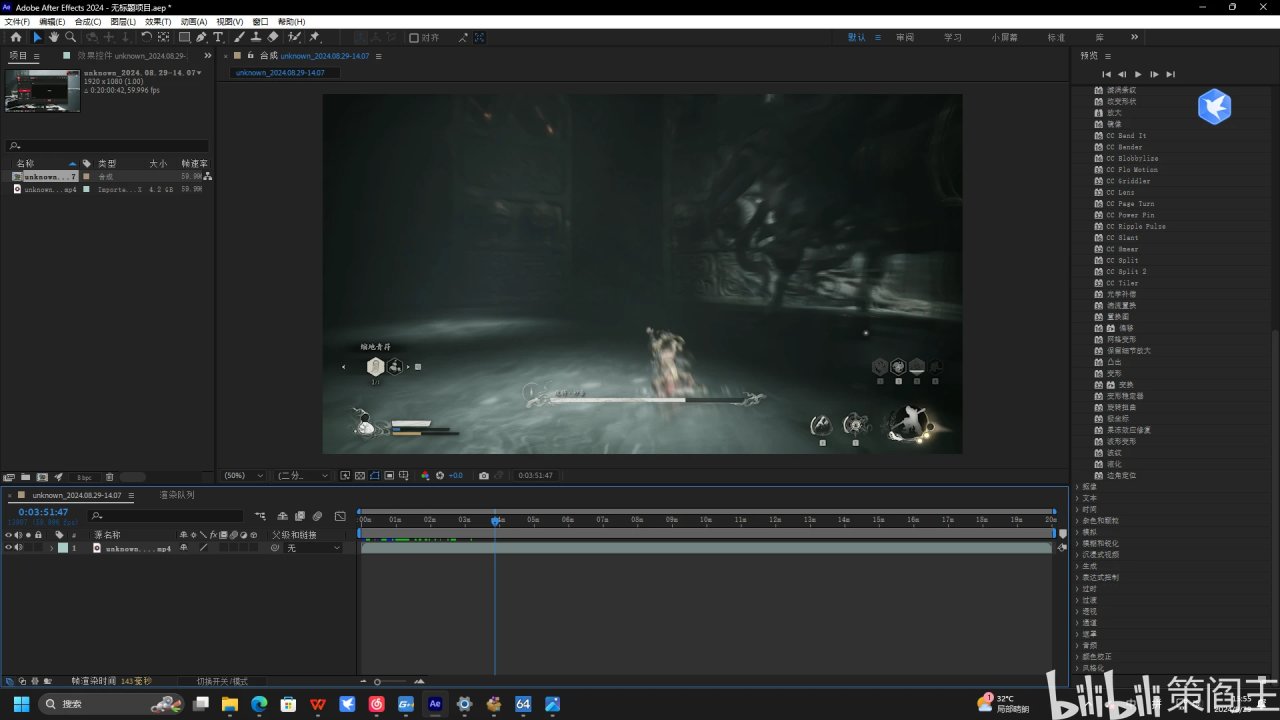Viewport: 1280px width, 720px height.
Task: Open the parent link dropdown showing 无
Action: (x=313, y=548)
